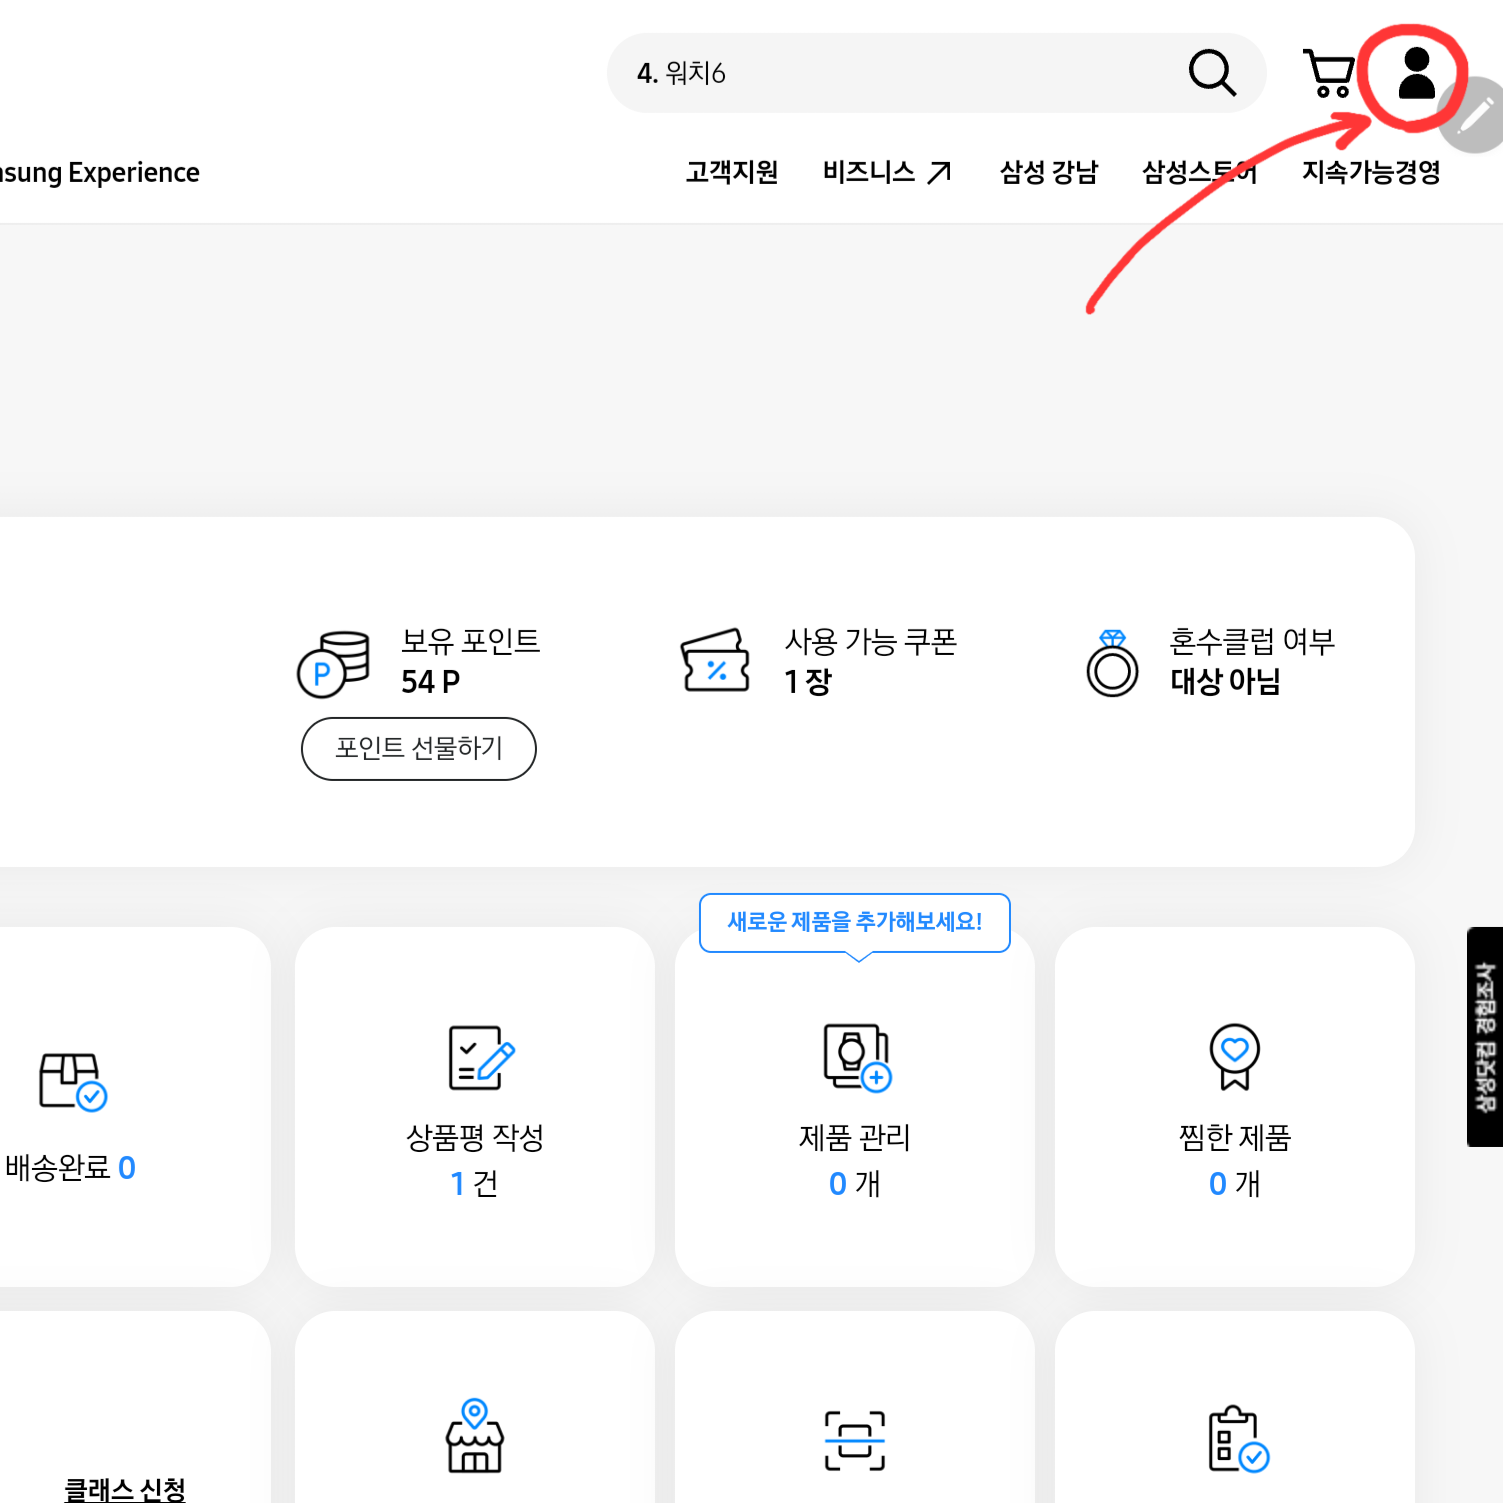The image size is (1503, 1503).
Task: Open the 삼성닷컴 경험조사 side tab
Action: coord(1485,1037)
